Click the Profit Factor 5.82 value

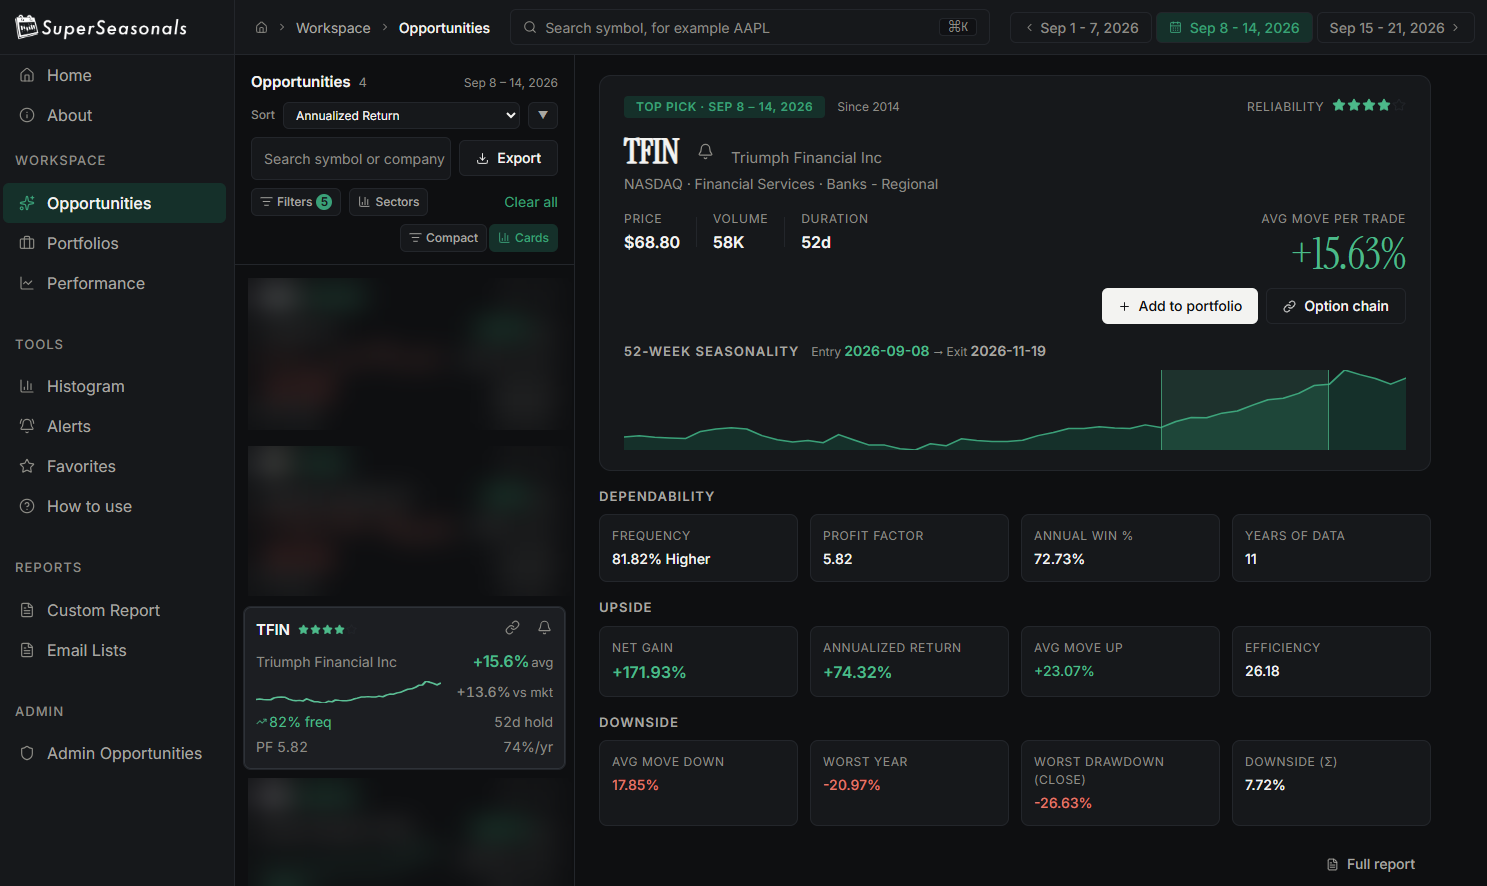pos(838,559)
